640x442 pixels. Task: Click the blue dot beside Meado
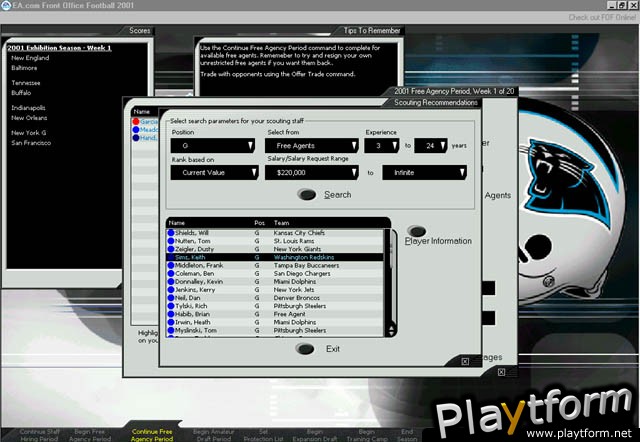(136, 130)
